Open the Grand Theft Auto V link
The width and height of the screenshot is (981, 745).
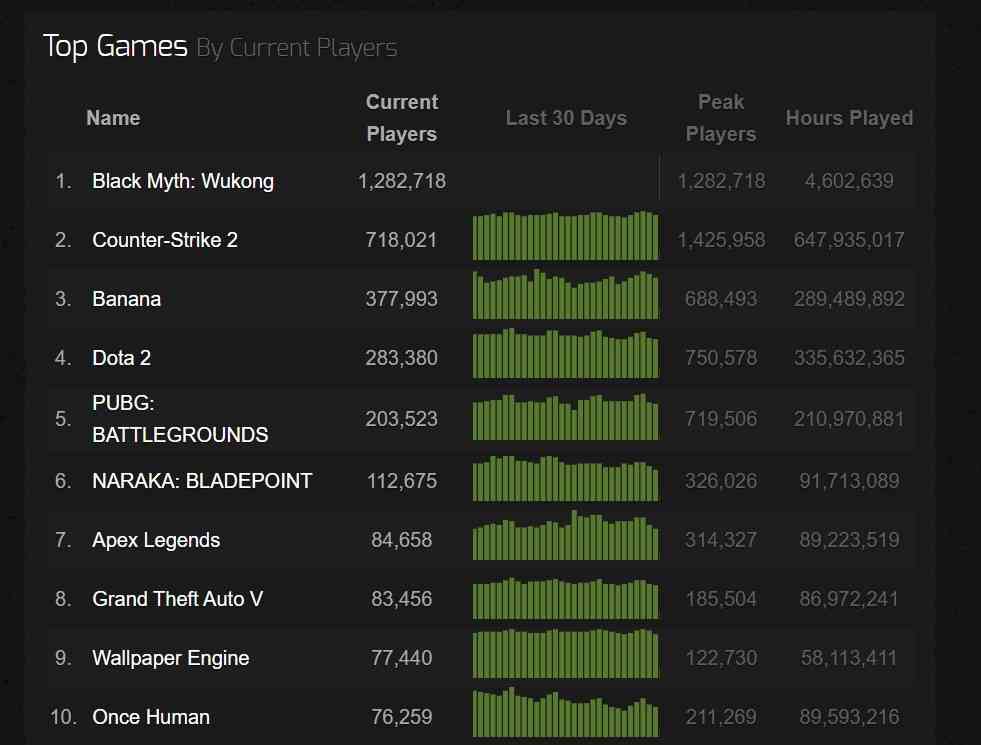click(x=178, y=599)
